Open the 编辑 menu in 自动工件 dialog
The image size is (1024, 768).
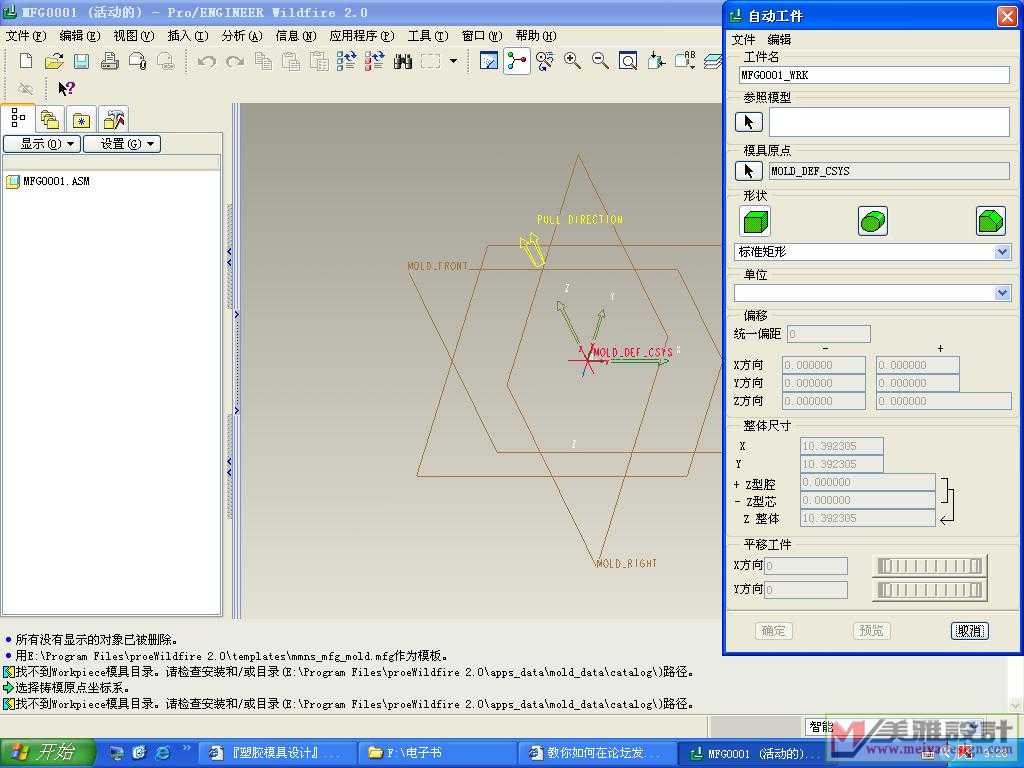pyautogui.click(x=779, y=39)
